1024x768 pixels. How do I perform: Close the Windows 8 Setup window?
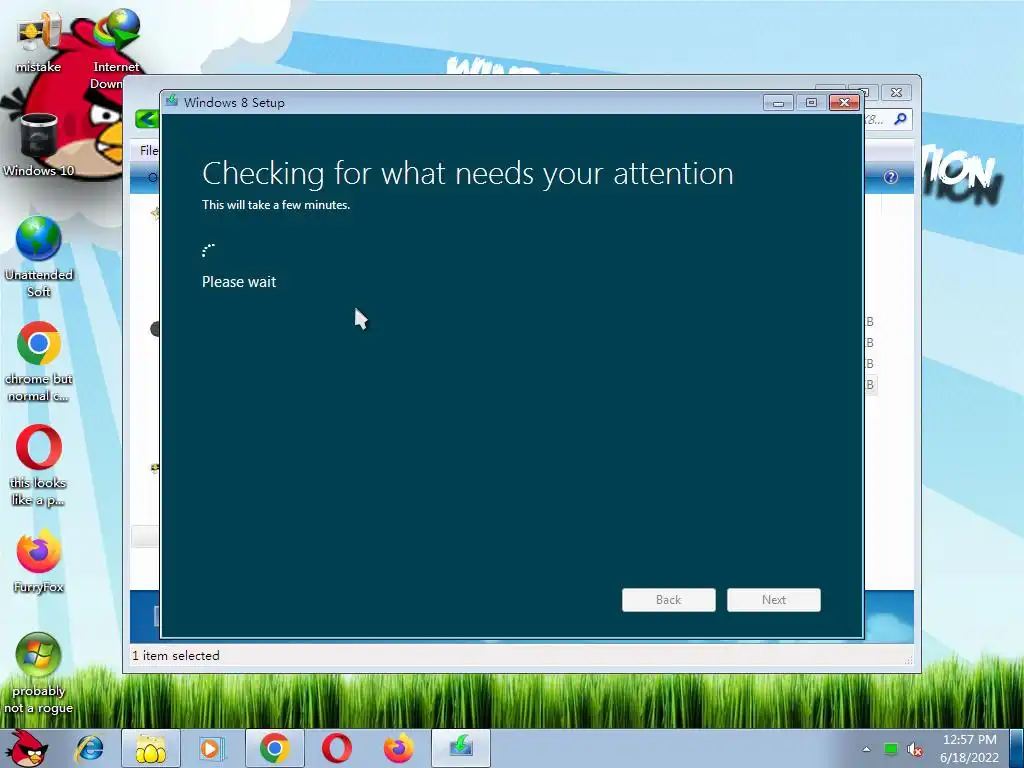click(844, 103)
